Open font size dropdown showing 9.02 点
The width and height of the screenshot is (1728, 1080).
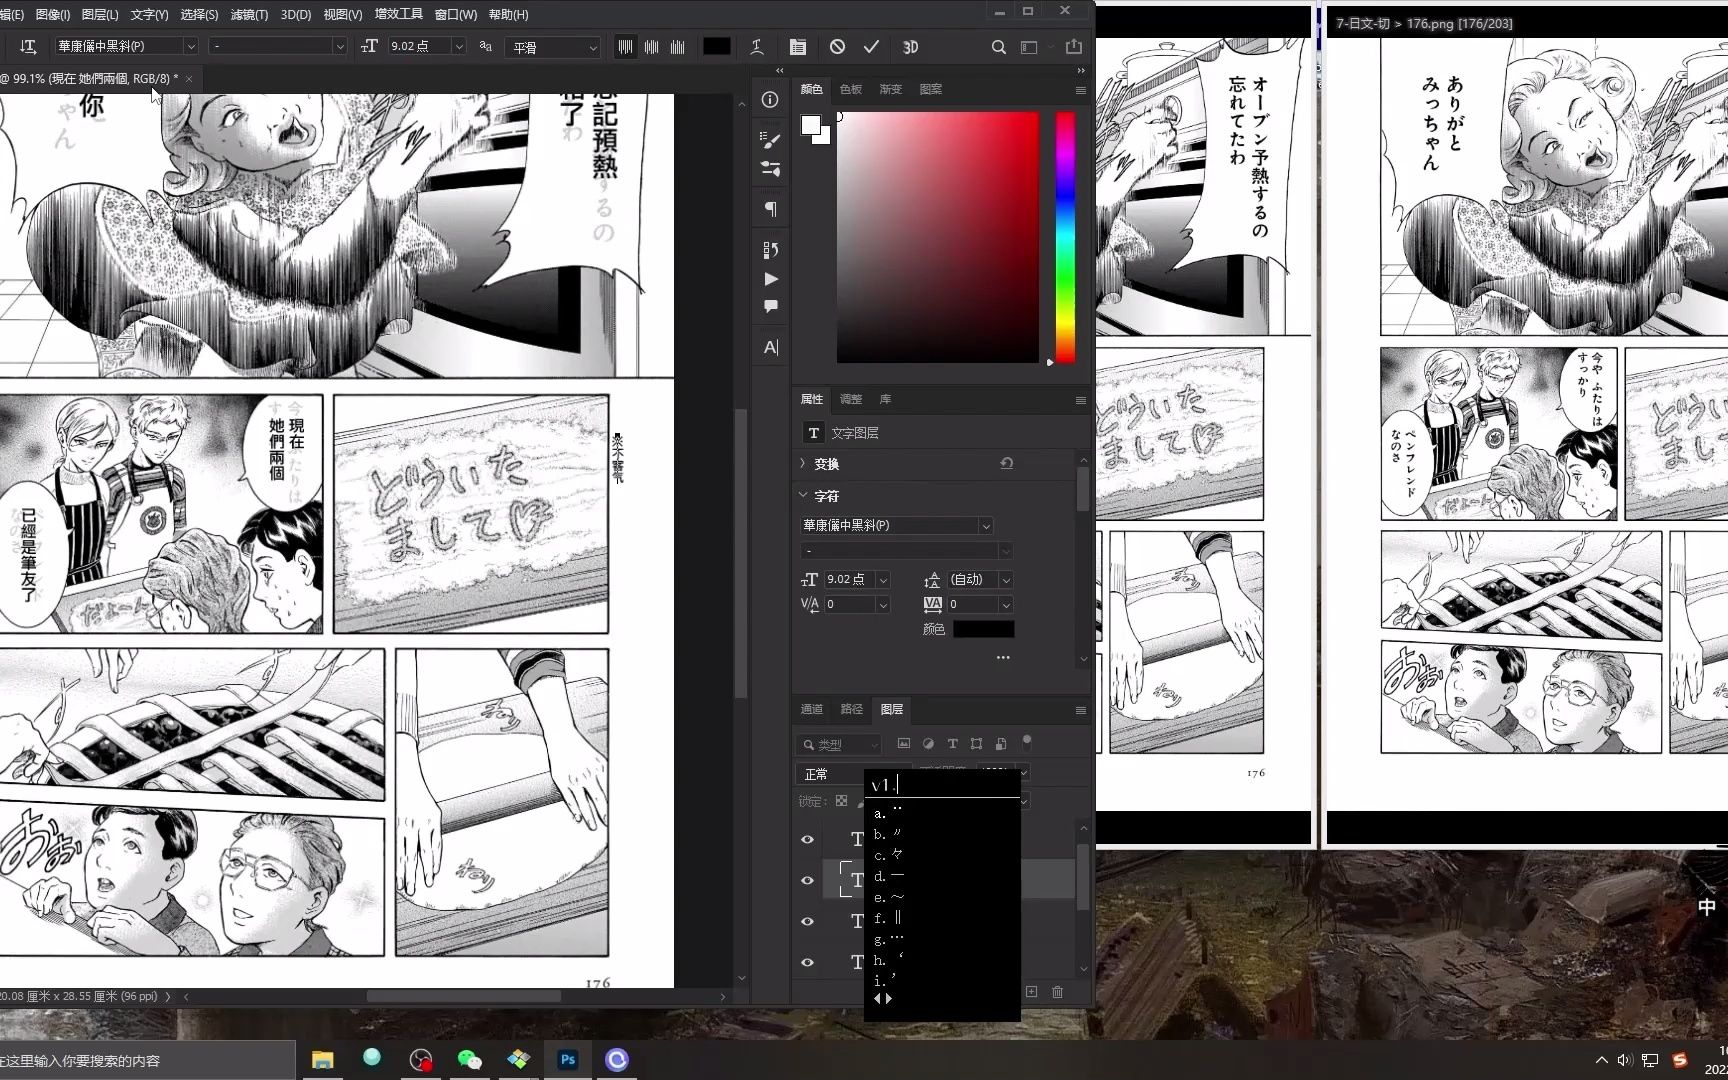[x=459, y=47]
